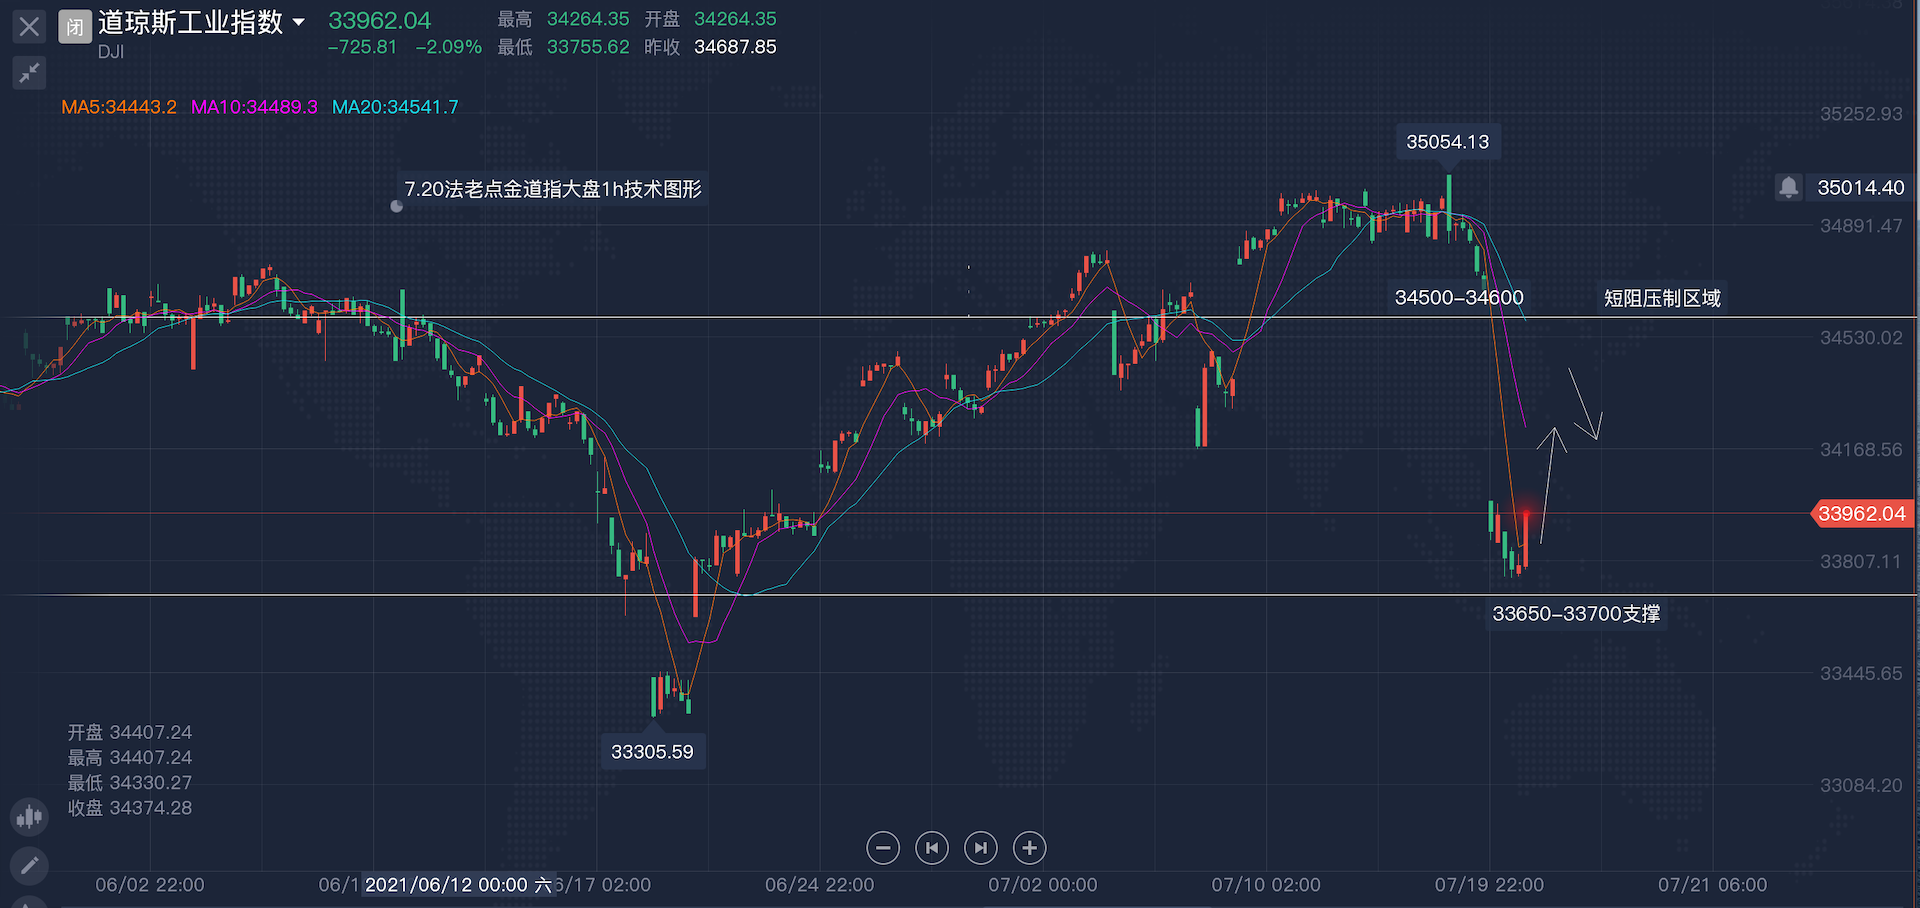Close the chart with the X icon

(29, 26)
